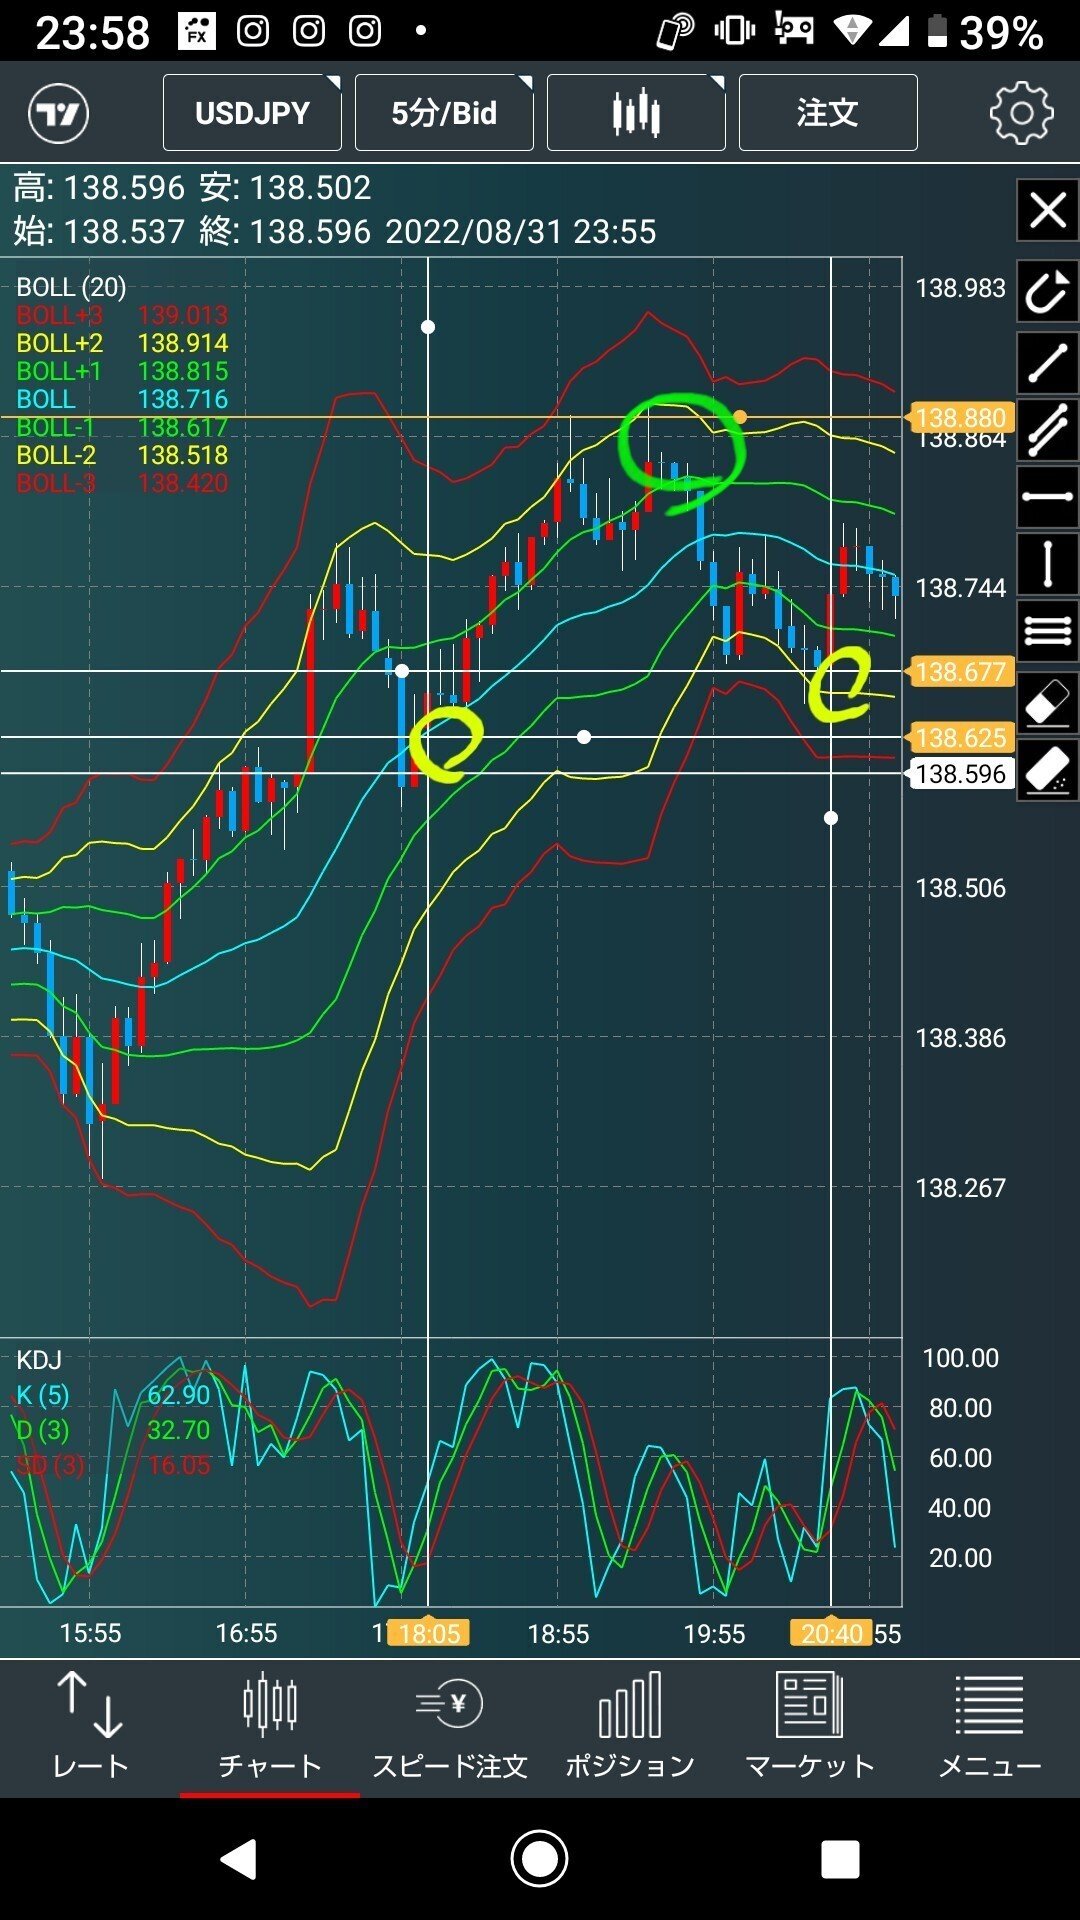Tap the 20:40 vertical line time marker
The width and height of the screenshot is (1080, 1920).
click(832, 1633)
